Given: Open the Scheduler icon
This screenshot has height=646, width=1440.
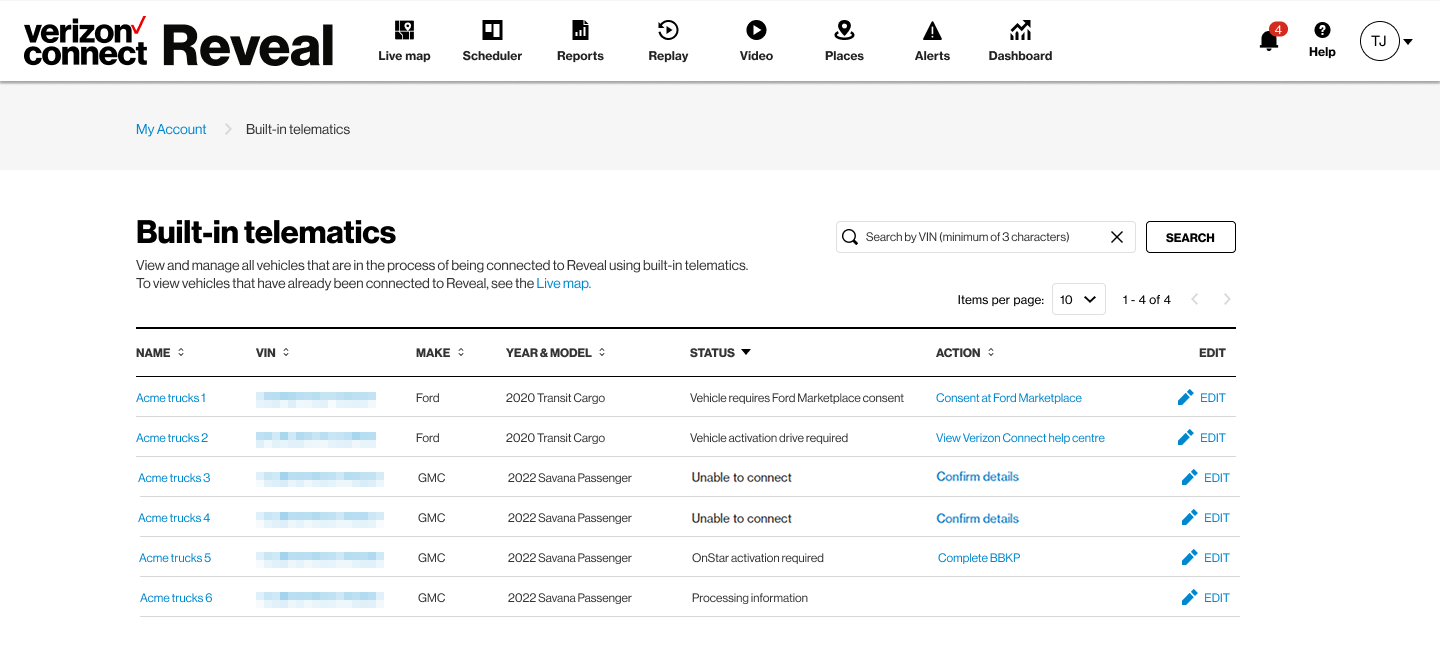Looking at the screenshot, I should click(492, 30).
